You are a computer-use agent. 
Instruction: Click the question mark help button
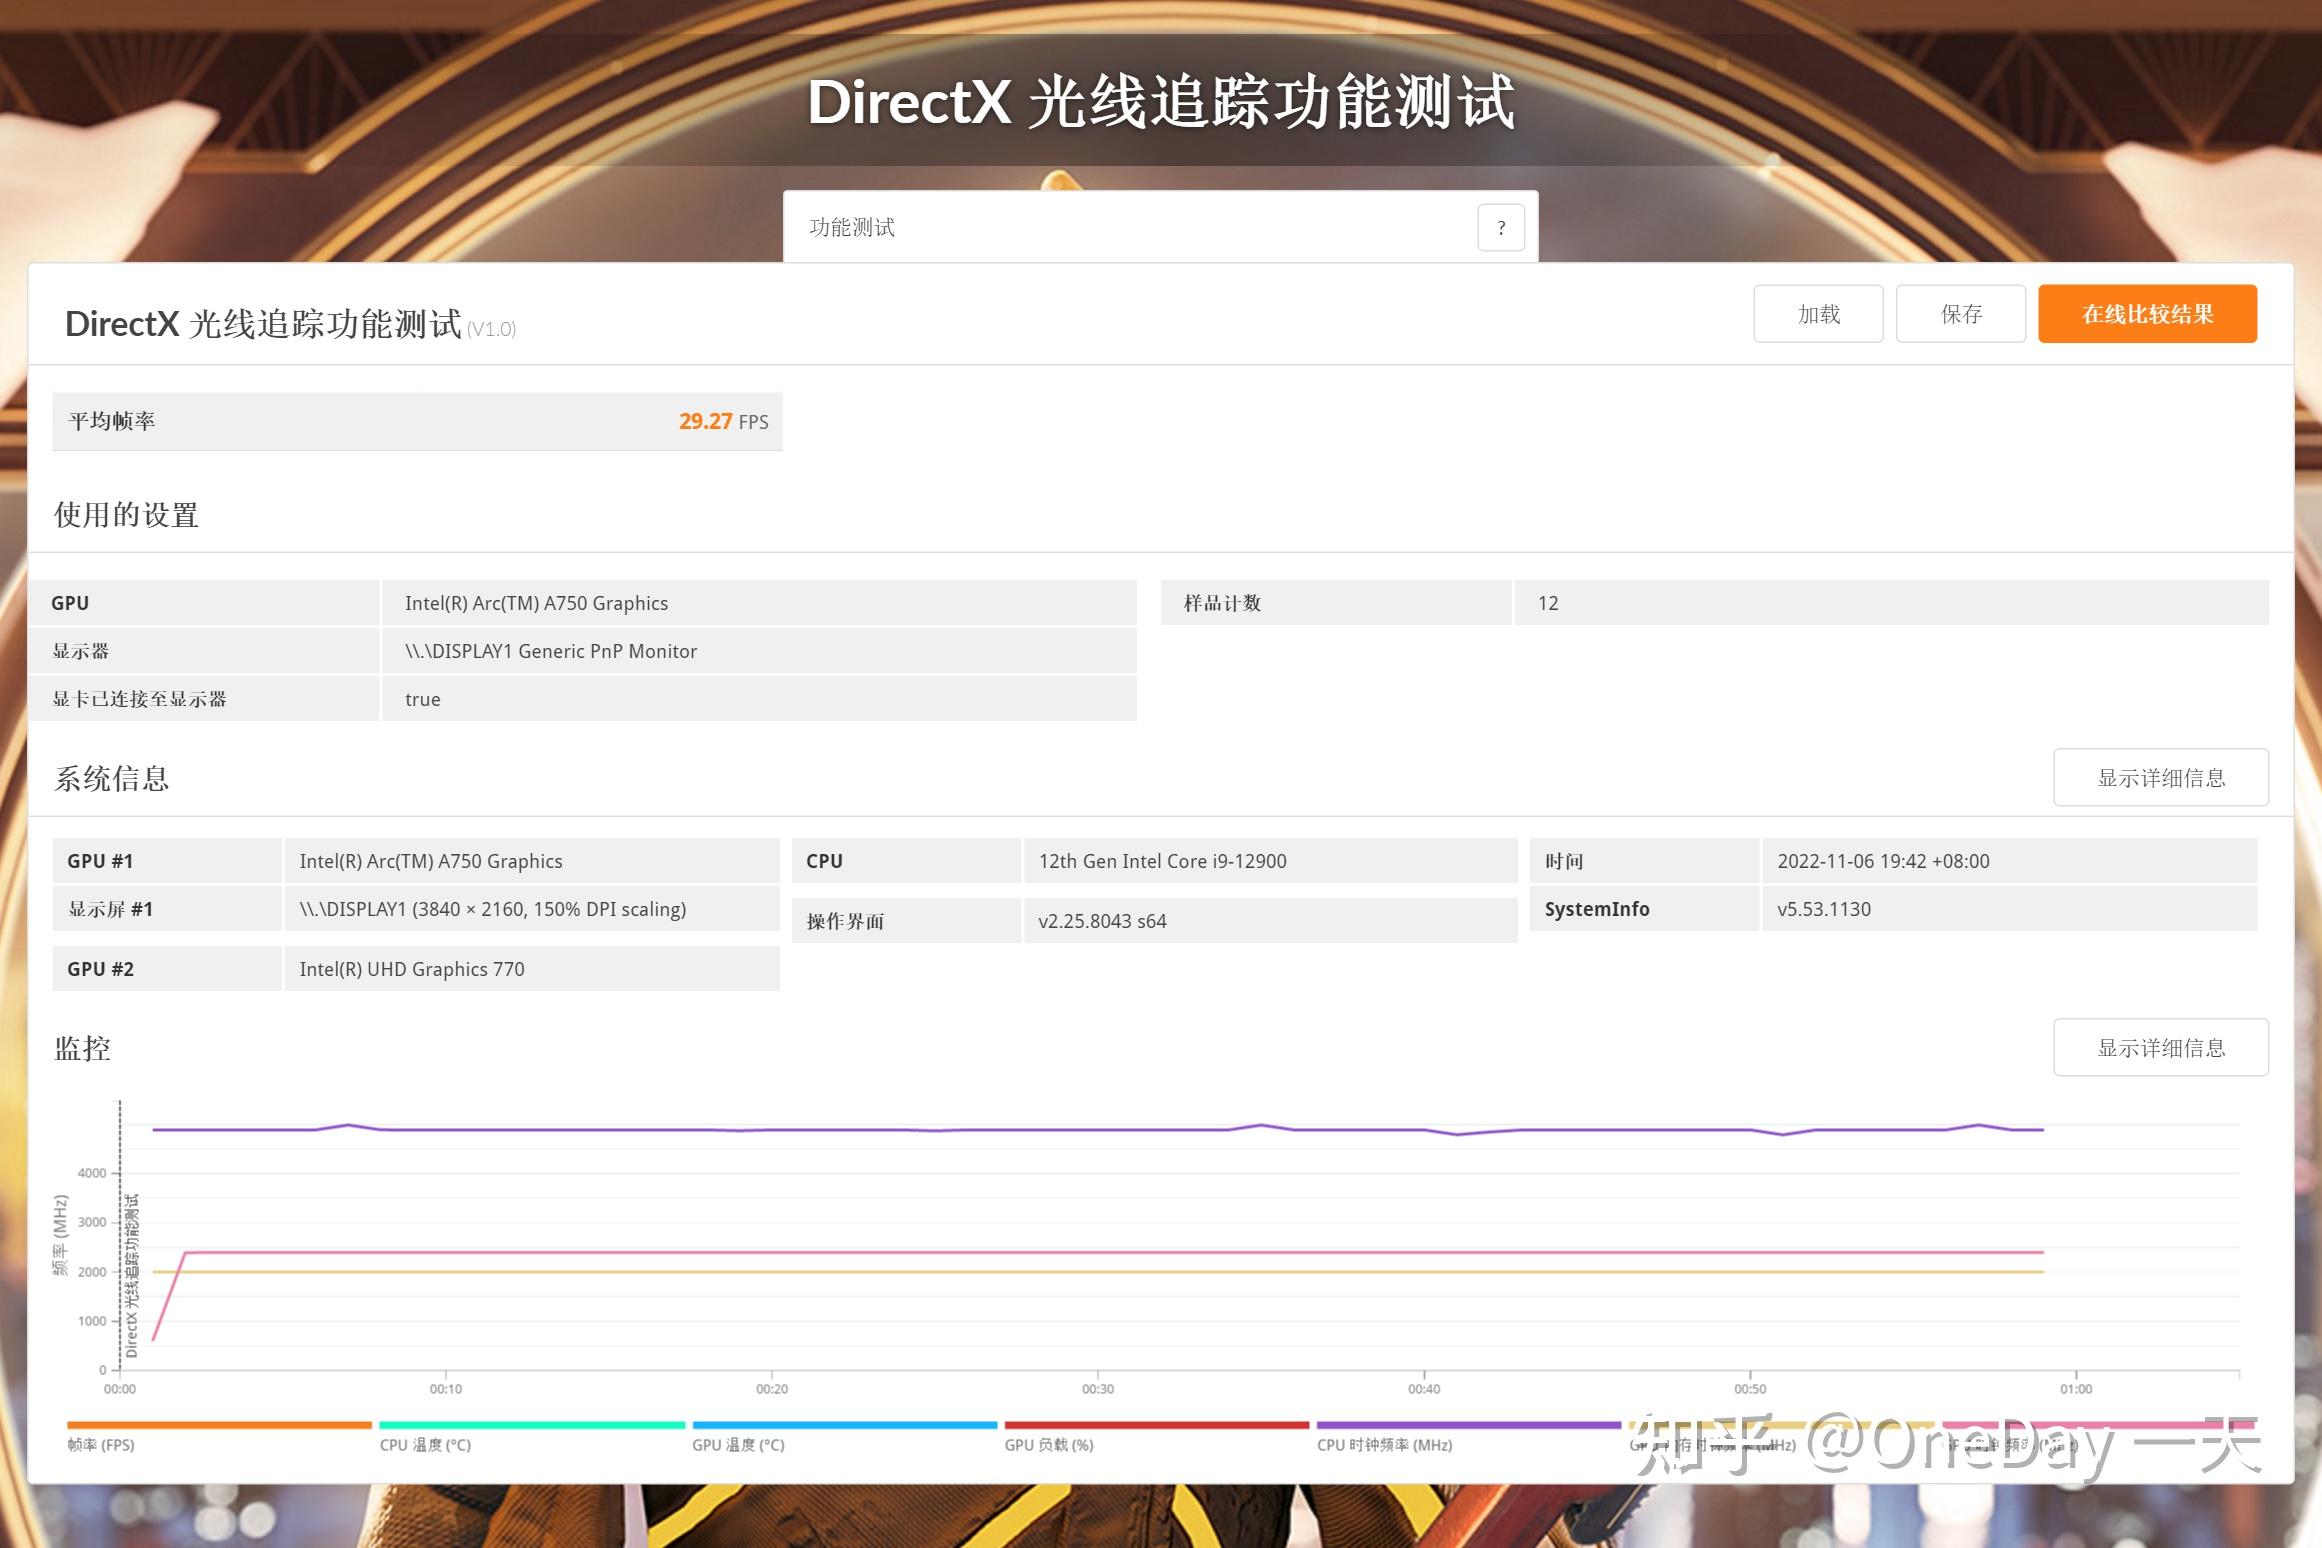coord(1500,228)
